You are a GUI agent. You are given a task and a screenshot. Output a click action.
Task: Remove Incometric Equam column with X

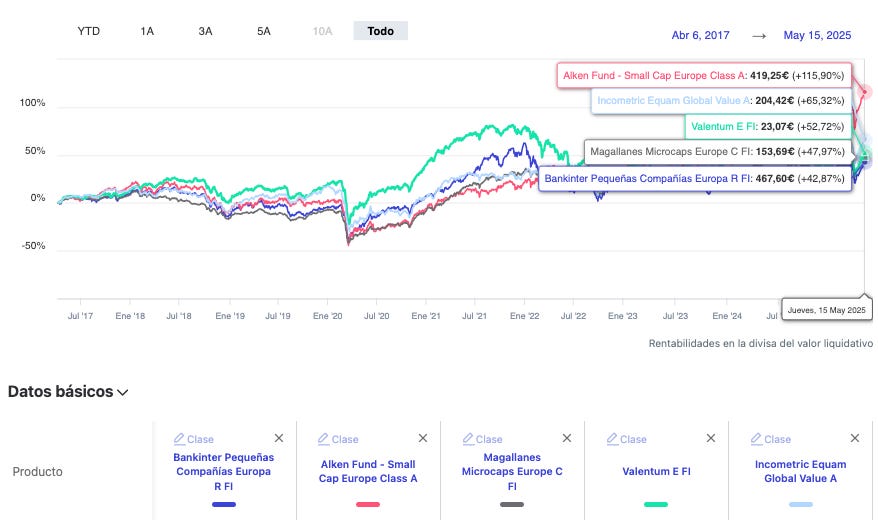(854, 438)
